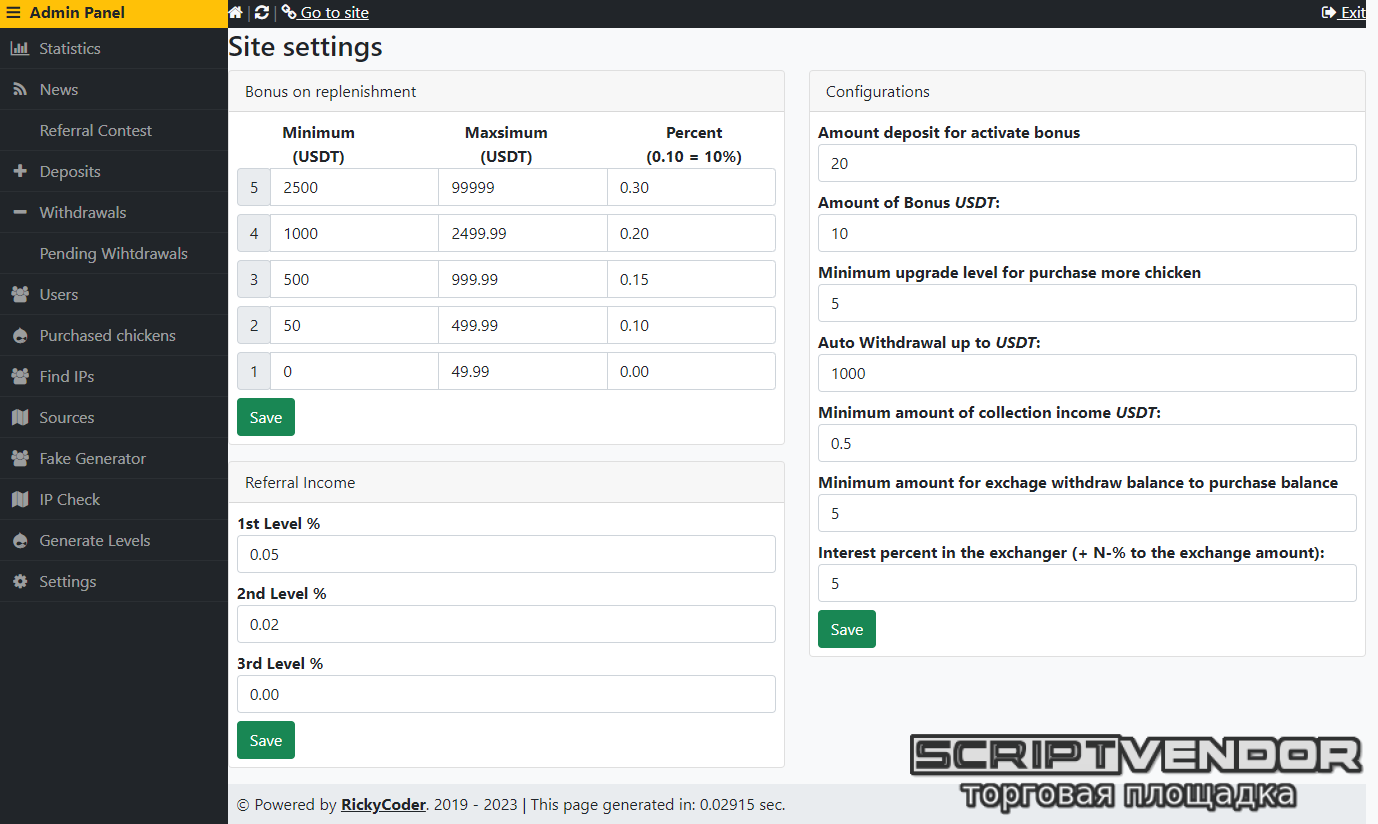Click the plus icon next to Deposits
1378x824 pixels.
click(19, 171)
